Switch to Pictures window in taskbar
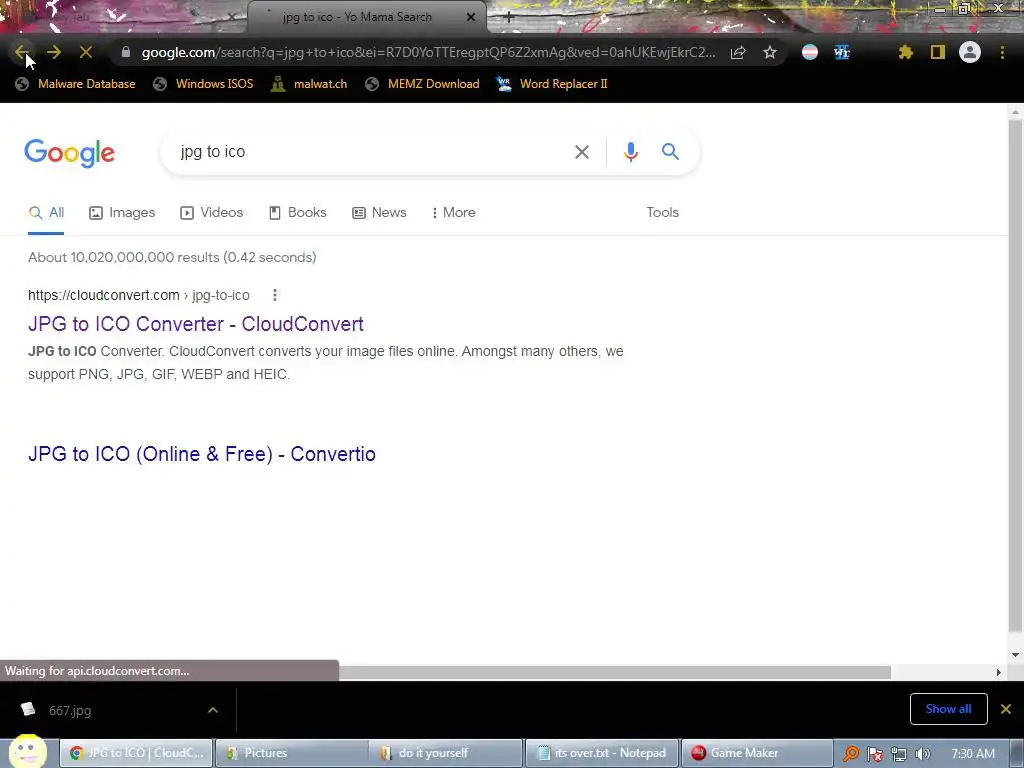This screenshot has height=768, width=1024. (x=291, y=753)
